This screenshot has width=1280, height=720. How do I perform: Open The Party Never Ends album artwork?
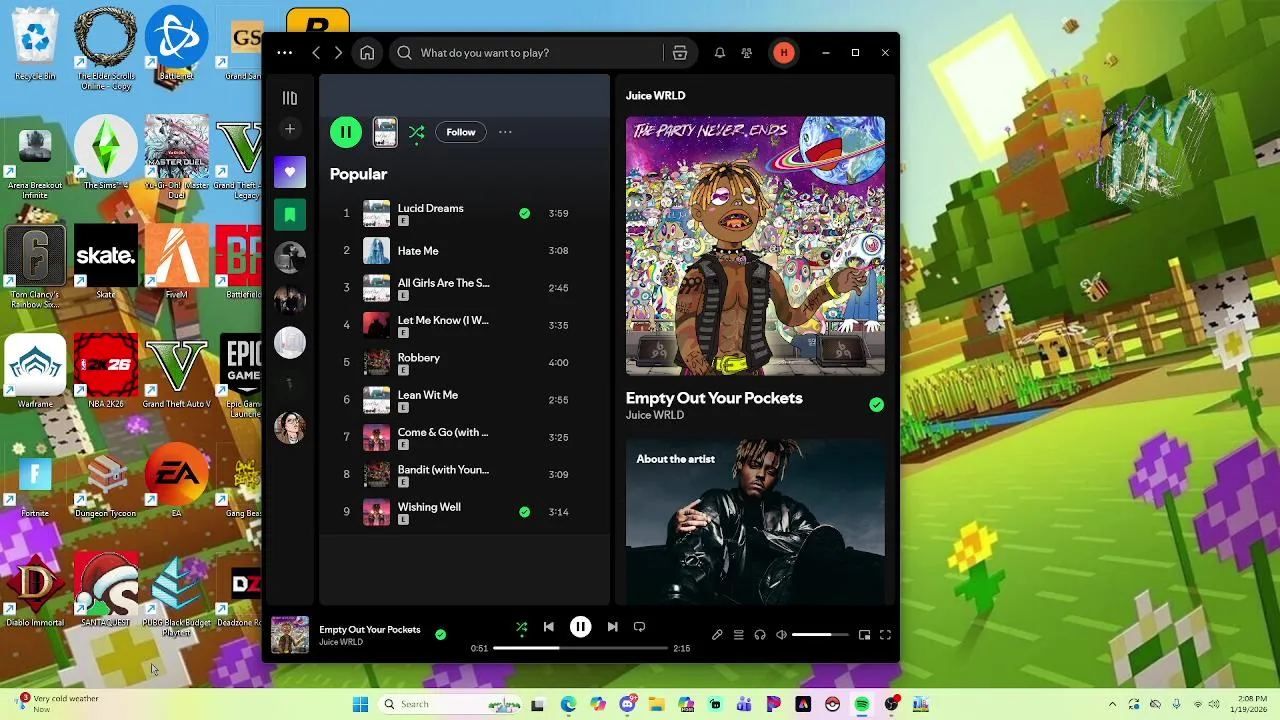tap(755, 245)
